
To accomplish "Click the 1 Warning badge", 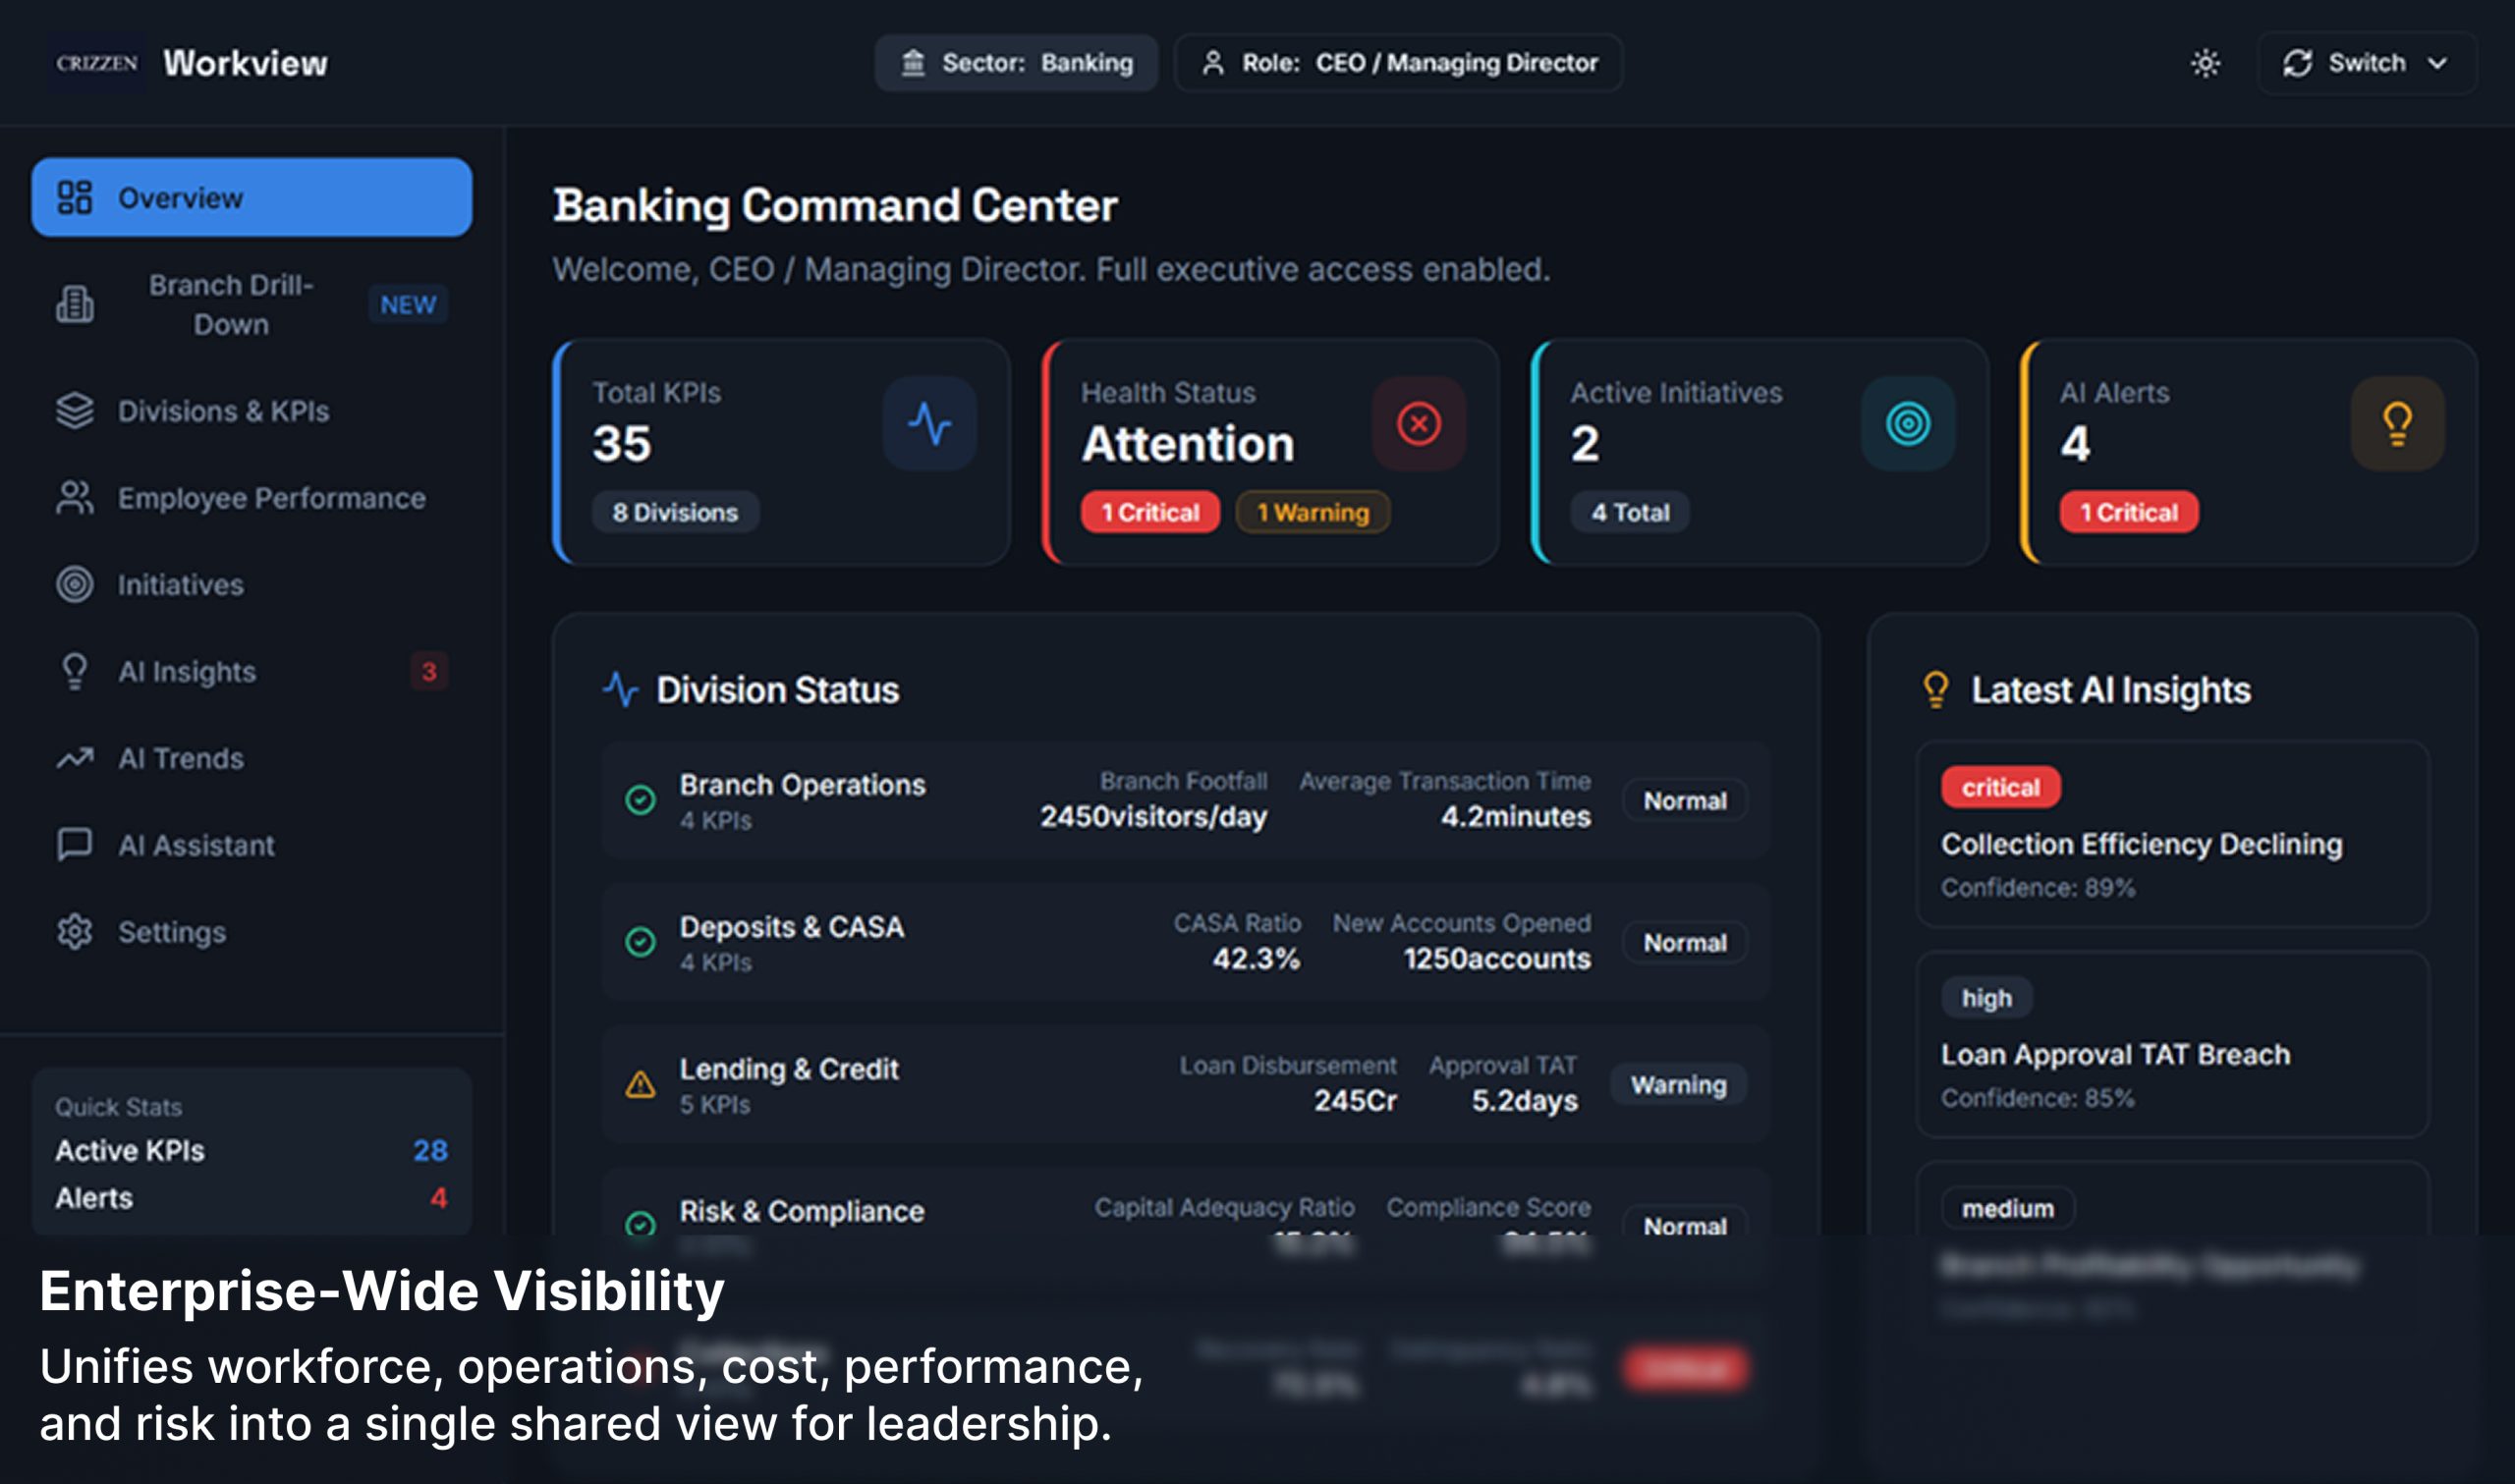I will (1312, 512).
